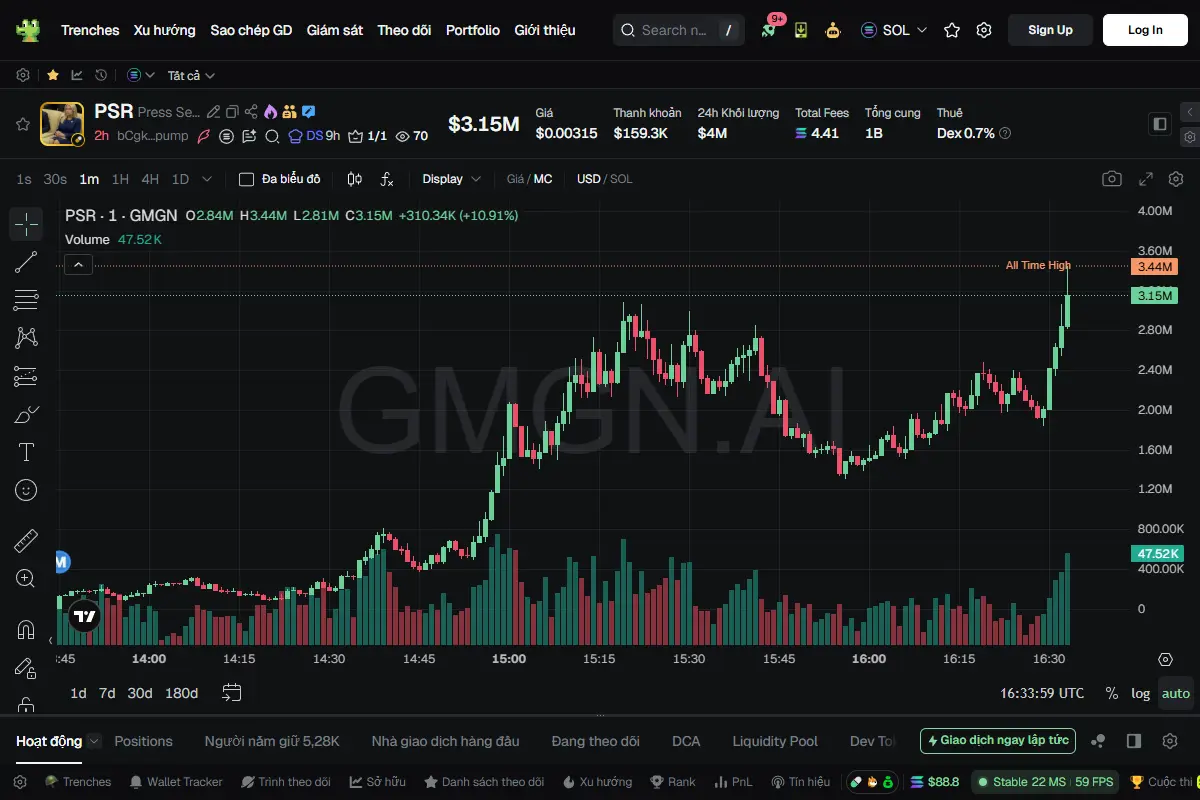Open the SOL chain dropdown
The height and width of the screenshot is (800, 1200).
[x=894, y=30]
